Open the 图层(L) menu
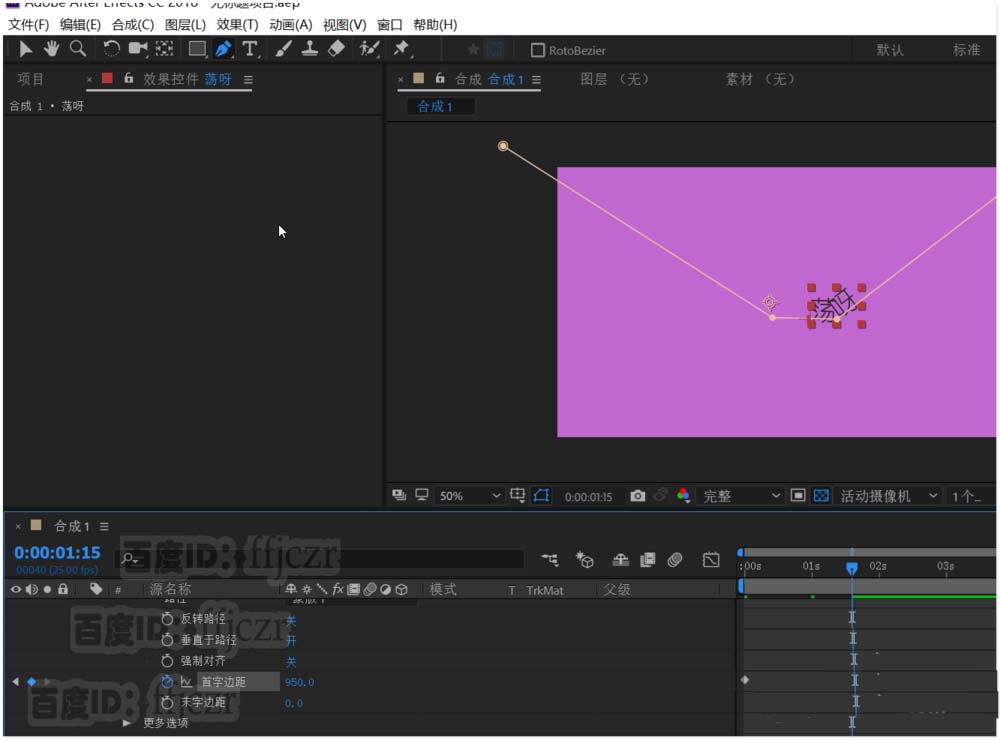Screen dimensions: 1000x740 pyautogui.click(x=185, y=25)
